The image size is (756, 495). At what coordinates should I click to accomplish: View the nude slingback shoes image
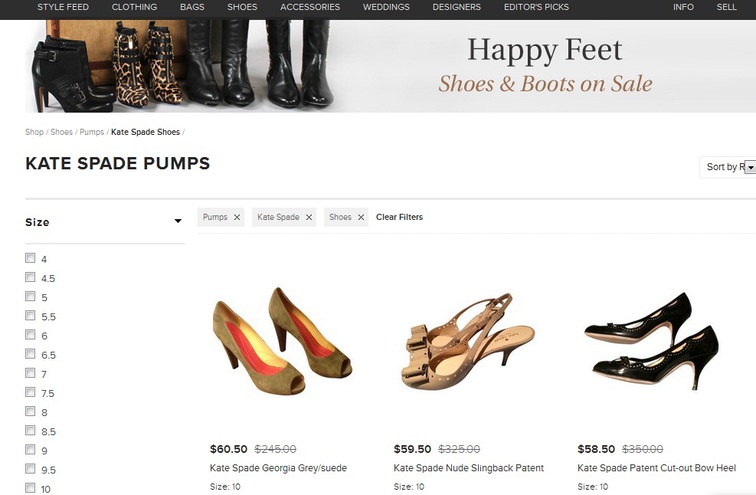click(468, 341)
